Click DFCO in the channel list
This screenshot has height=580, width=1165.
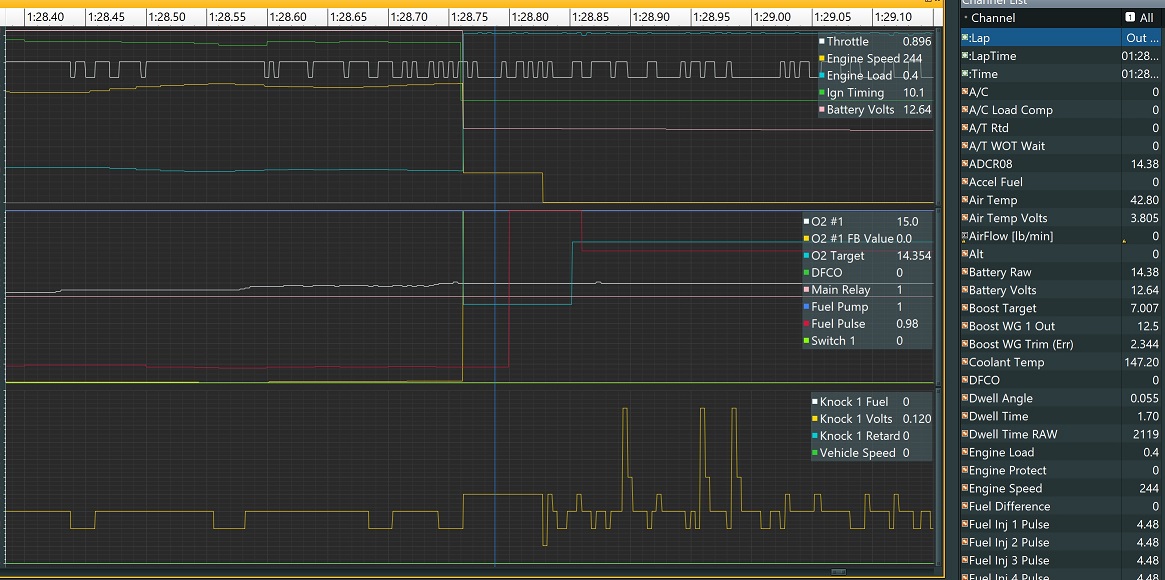pos(1062,380)
